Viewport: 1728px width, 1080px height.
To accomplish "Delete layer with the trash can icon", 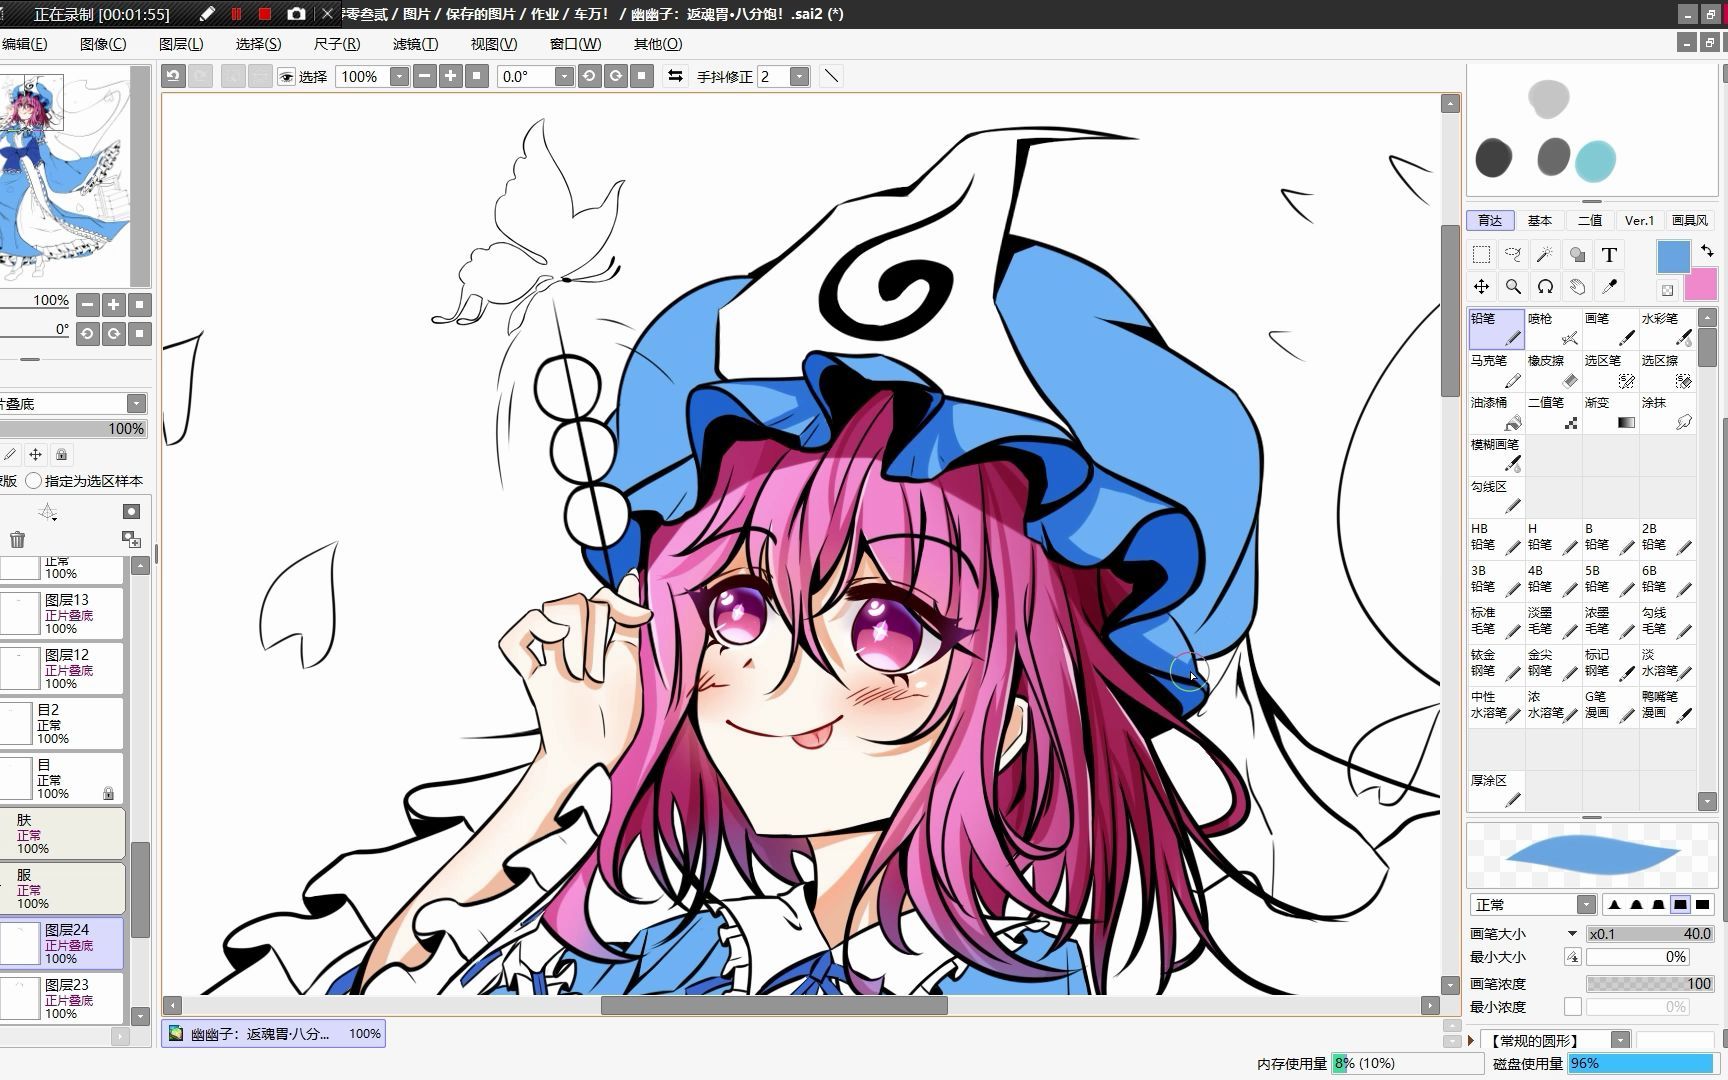I will pos(17,540).
